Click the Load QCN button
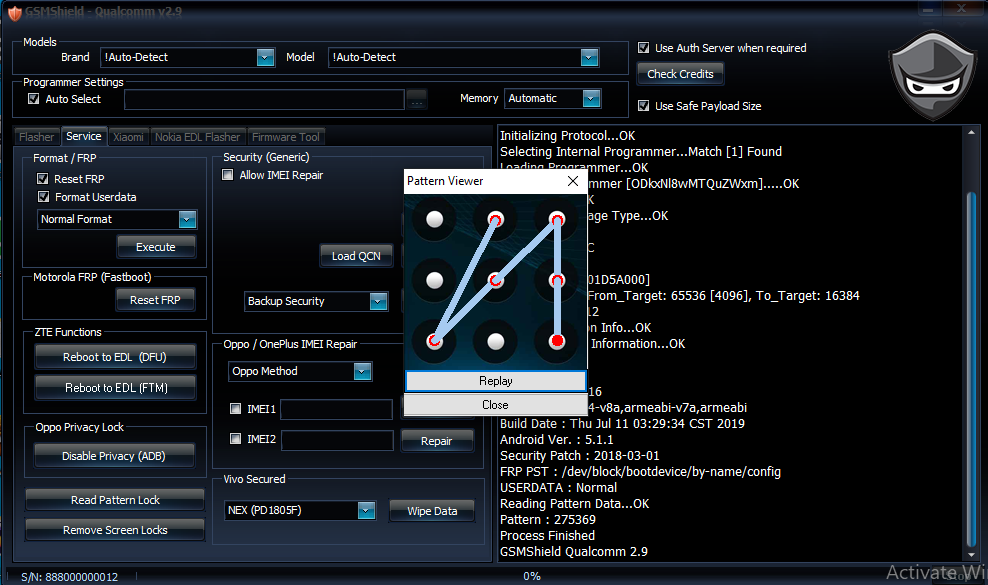 pos(356,256)
